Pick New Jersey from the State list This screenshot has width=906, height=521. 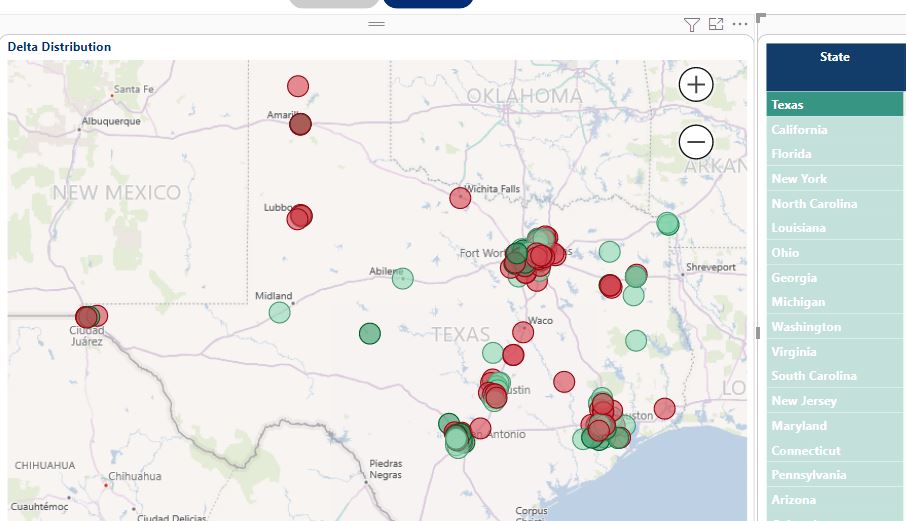(x=834, y=400)
